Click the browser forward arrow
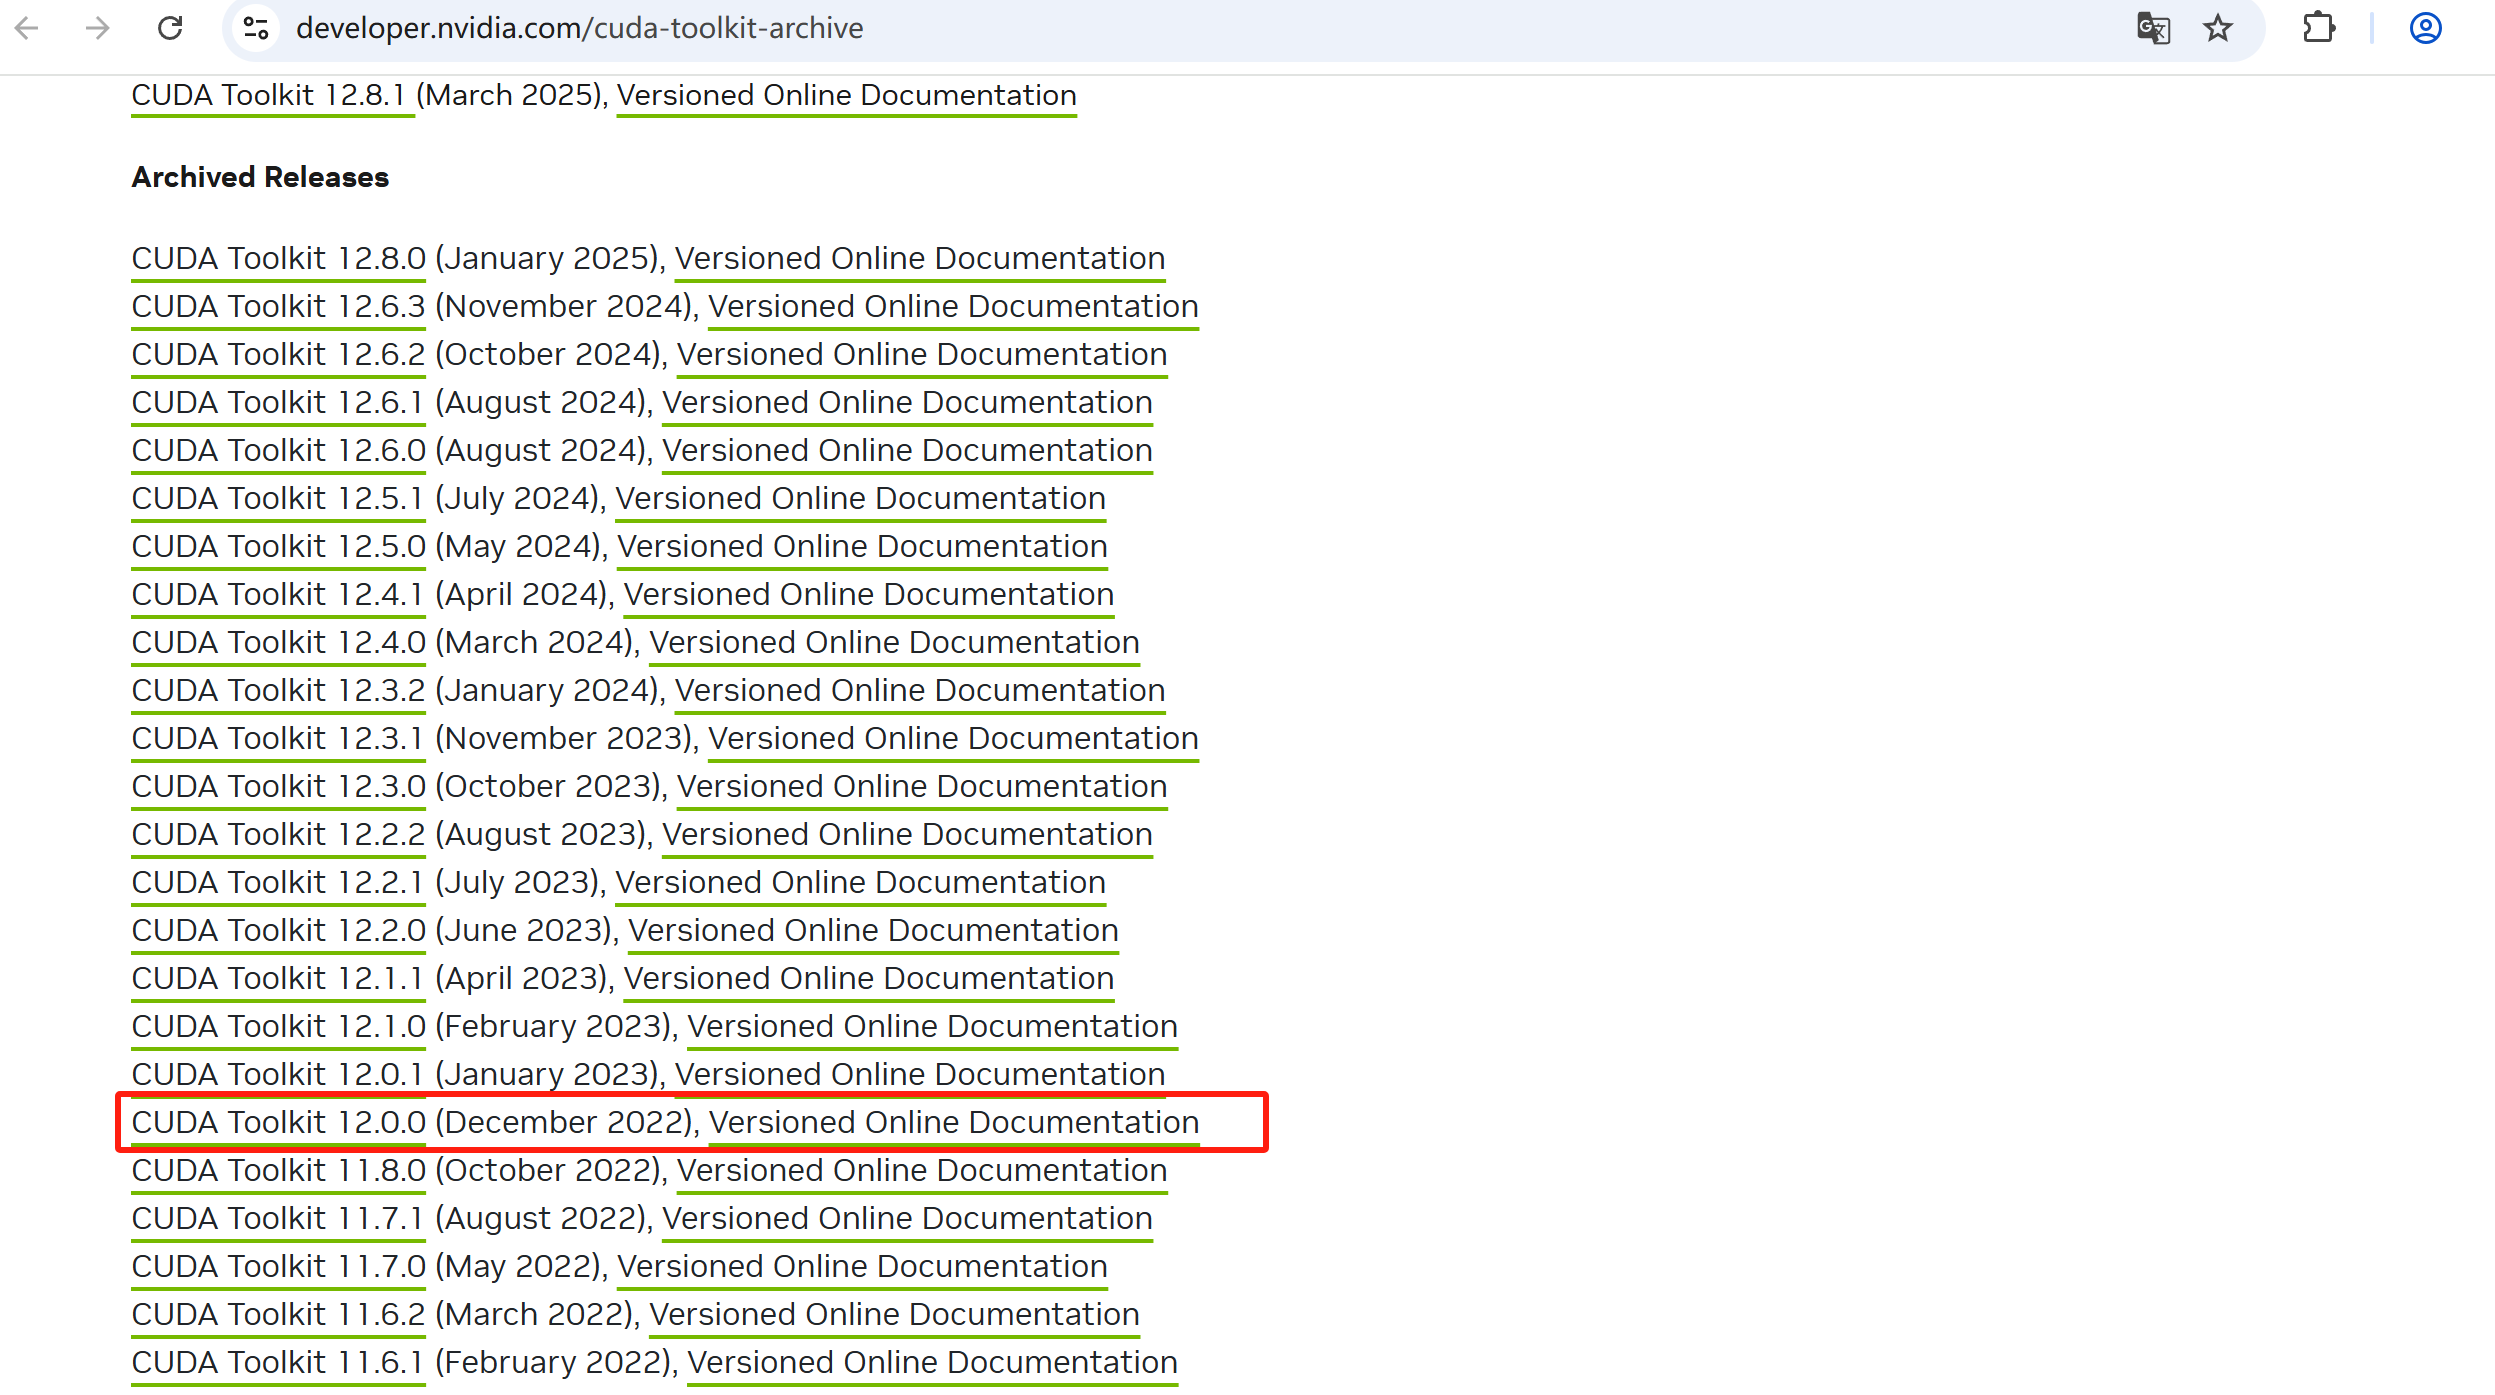 click(x=98, y=28)
